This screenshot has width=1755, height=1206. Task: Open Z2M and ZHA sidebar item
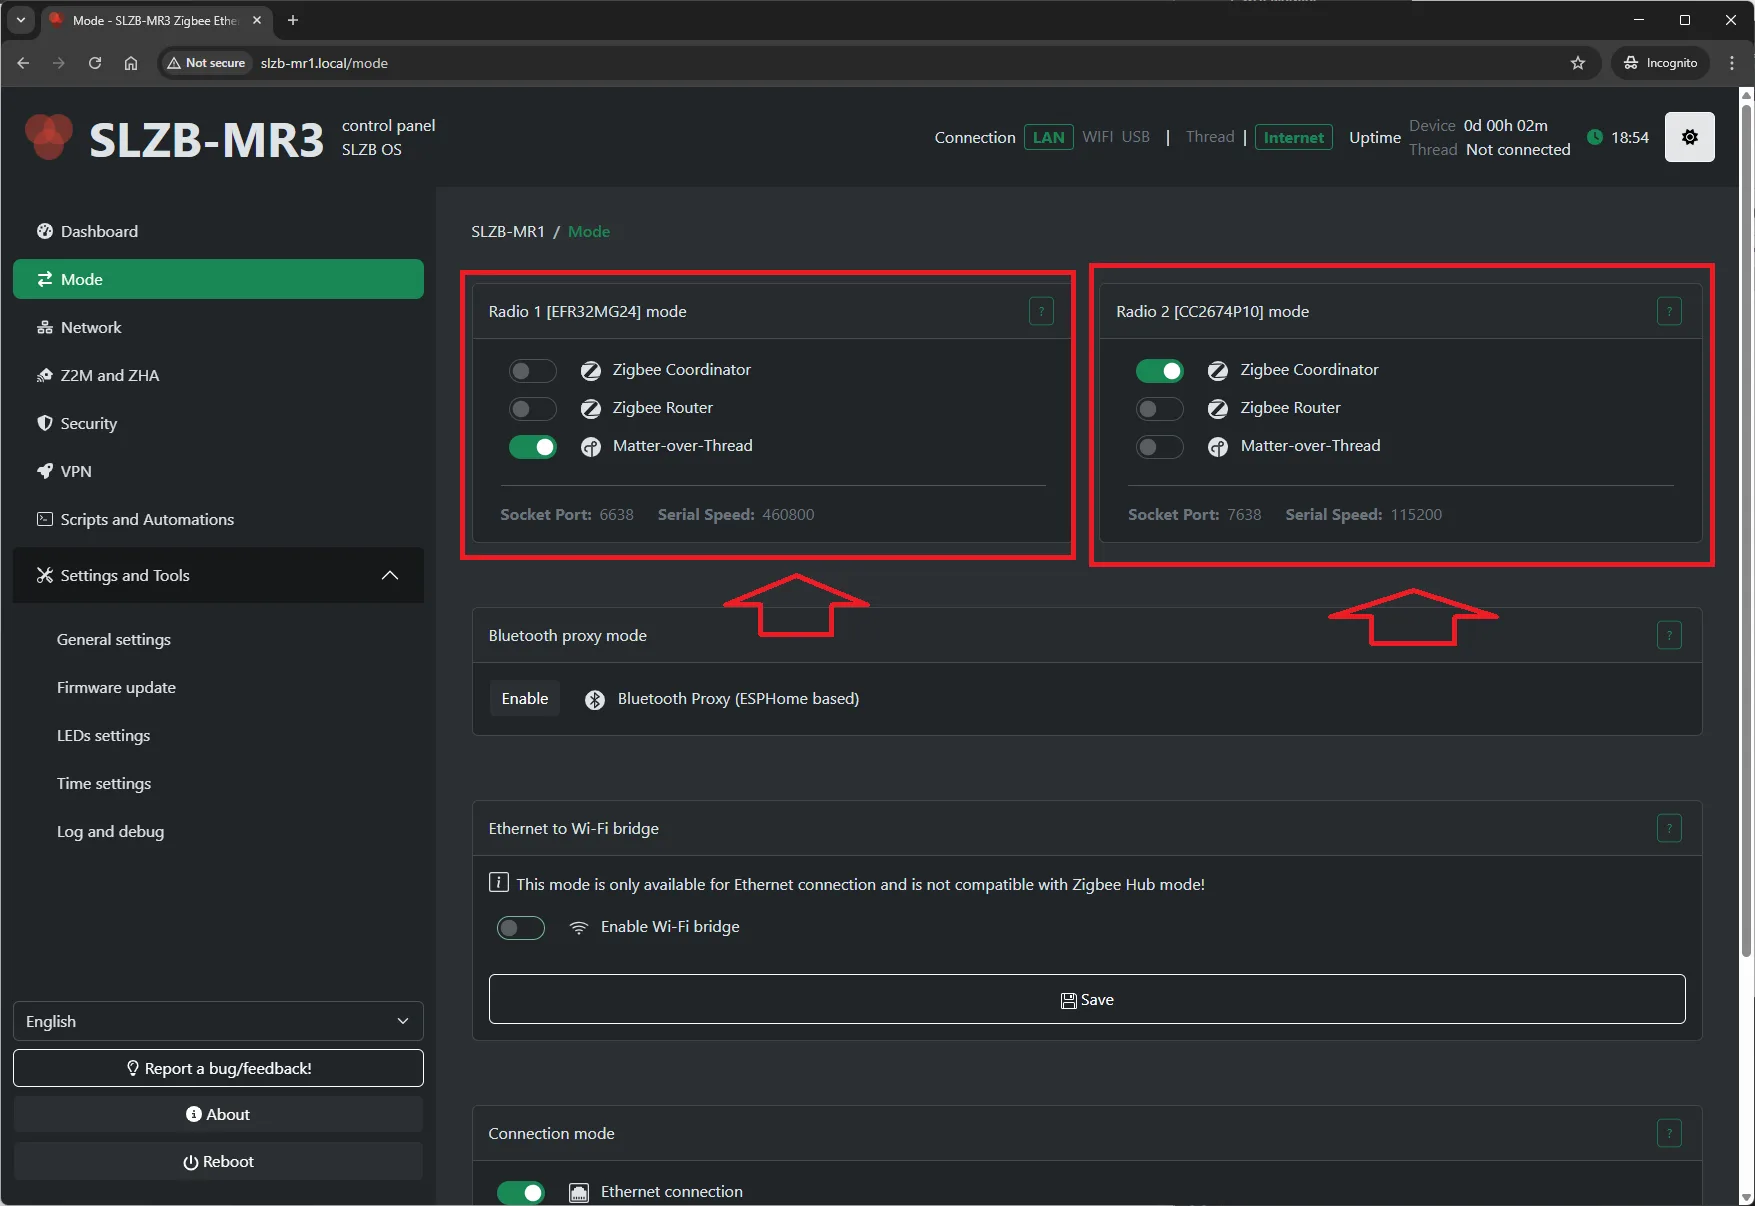point(109,375)
